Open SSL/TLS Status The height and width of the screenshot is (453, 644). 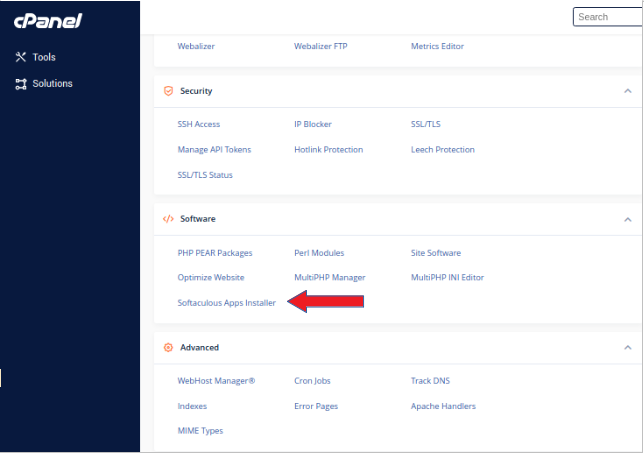coord(205,175)
